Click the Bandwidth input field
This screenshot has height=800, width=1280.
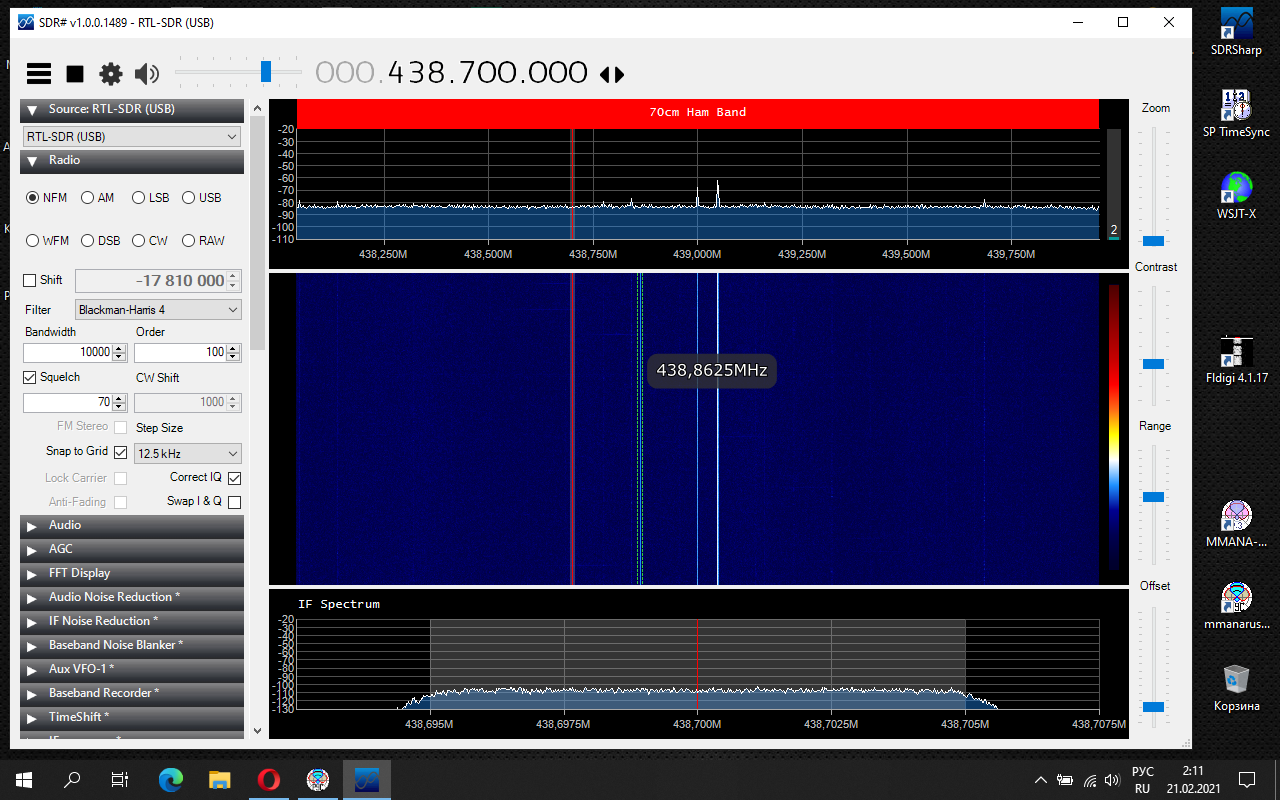(68, 352)
